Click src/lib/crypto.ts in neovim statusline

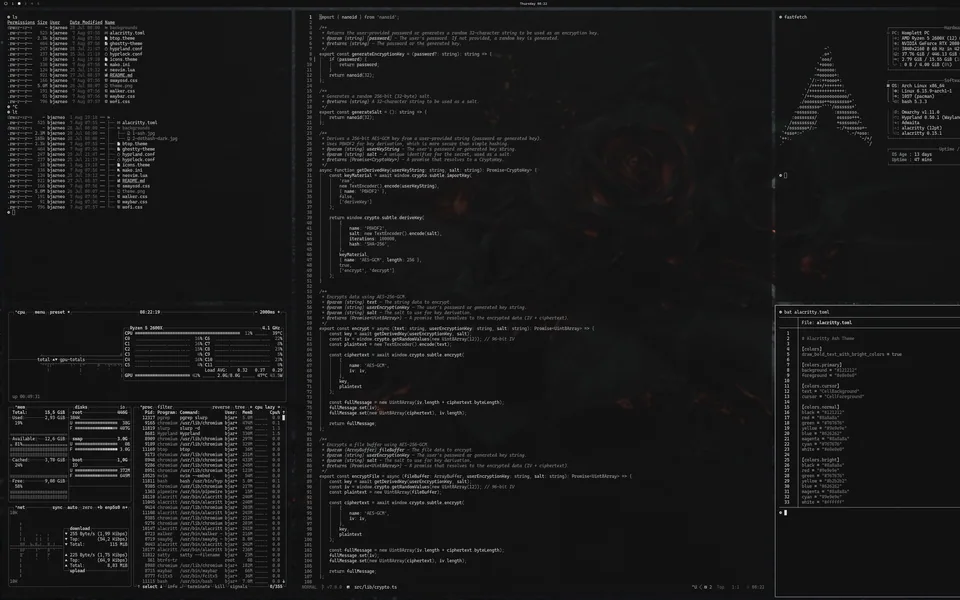click(375, 587)
